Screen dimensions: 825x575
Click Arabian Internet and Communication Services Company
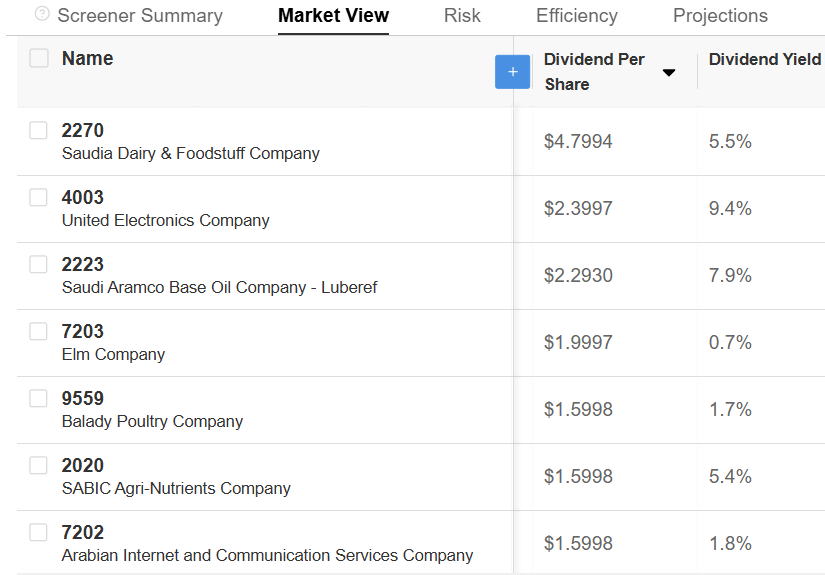click(267, 556)
